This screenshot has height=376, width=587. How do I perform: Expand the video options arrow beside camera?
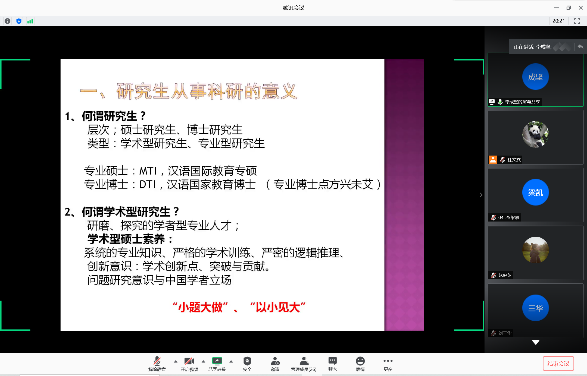pos(203,361)
